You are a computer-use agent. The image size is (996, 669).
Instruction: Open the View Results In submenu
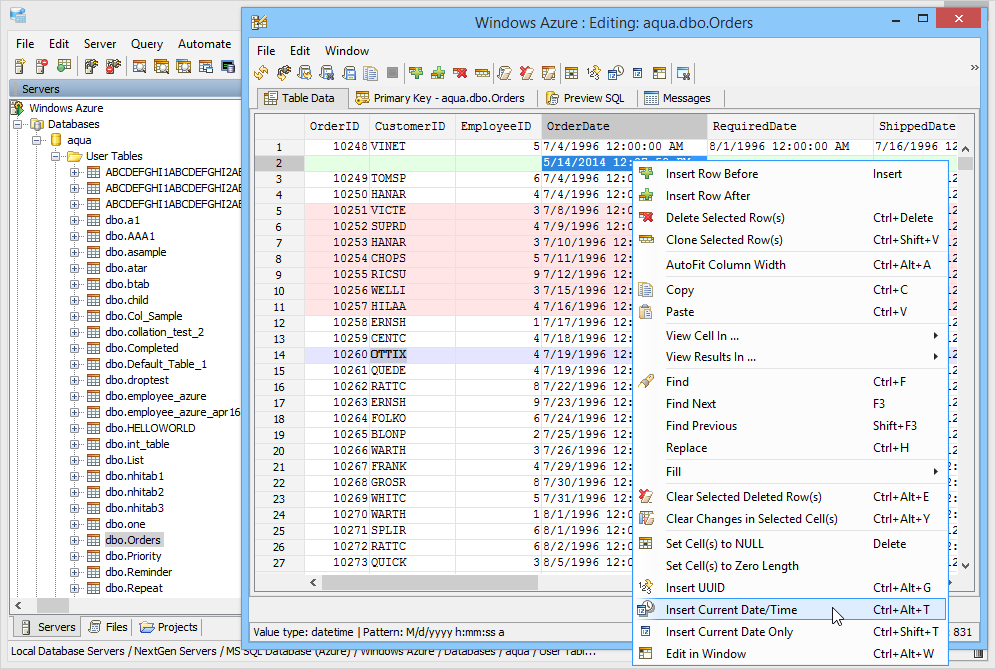click(x=790, y=356)
